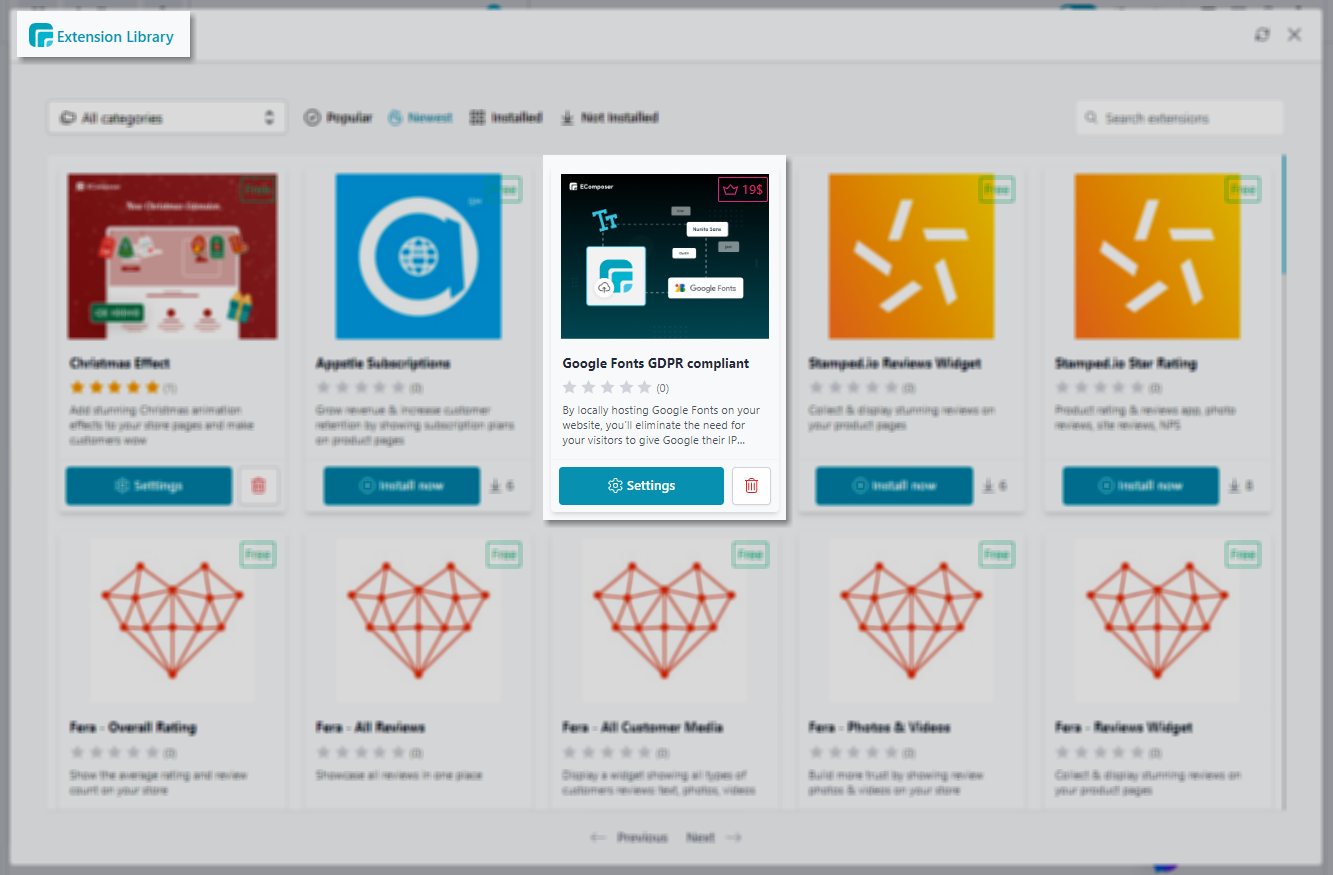Select the Popular filter tab
The height and width of the screenshot is (875, 1333).
[338, 117]
